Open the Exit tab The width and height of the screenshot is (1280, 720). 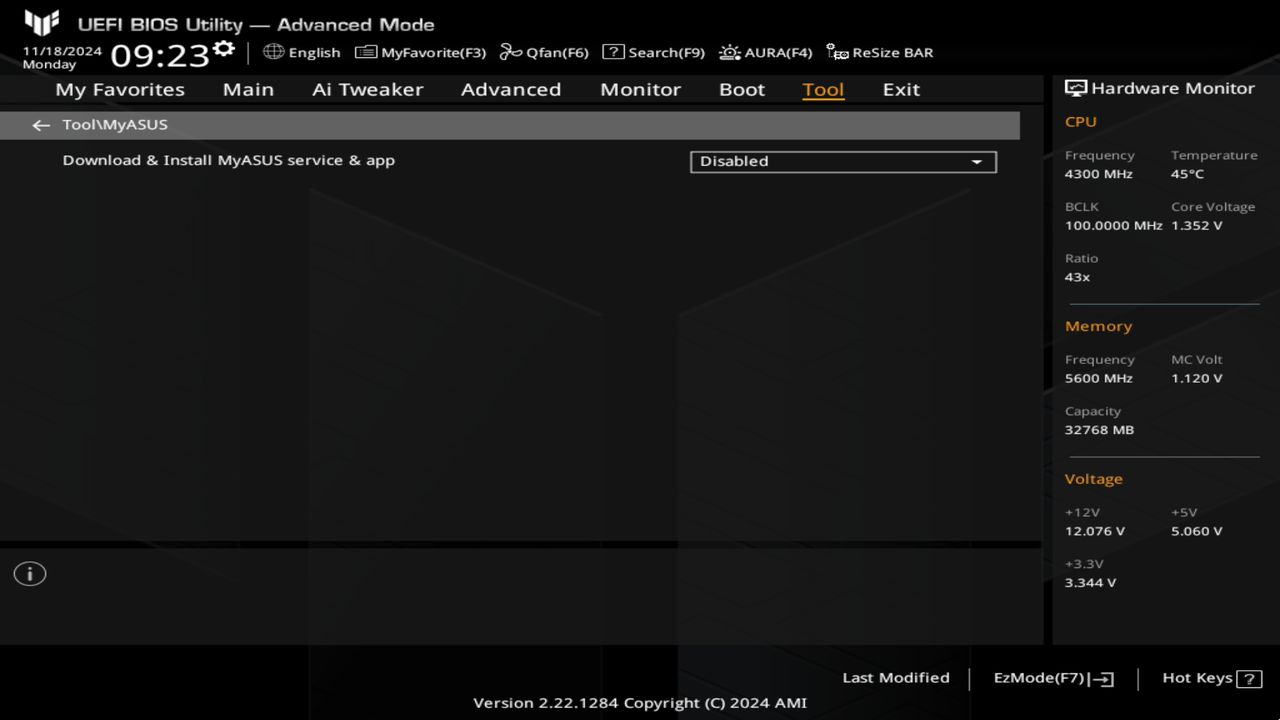pyautogui.click(x=901, y=89)
